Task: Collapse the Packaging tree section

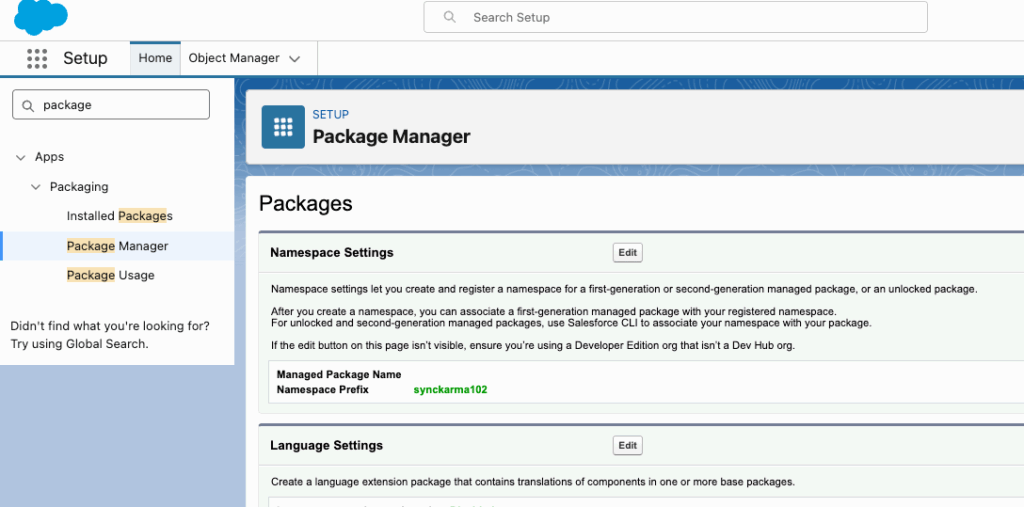Action: click(x=36, y=187)
